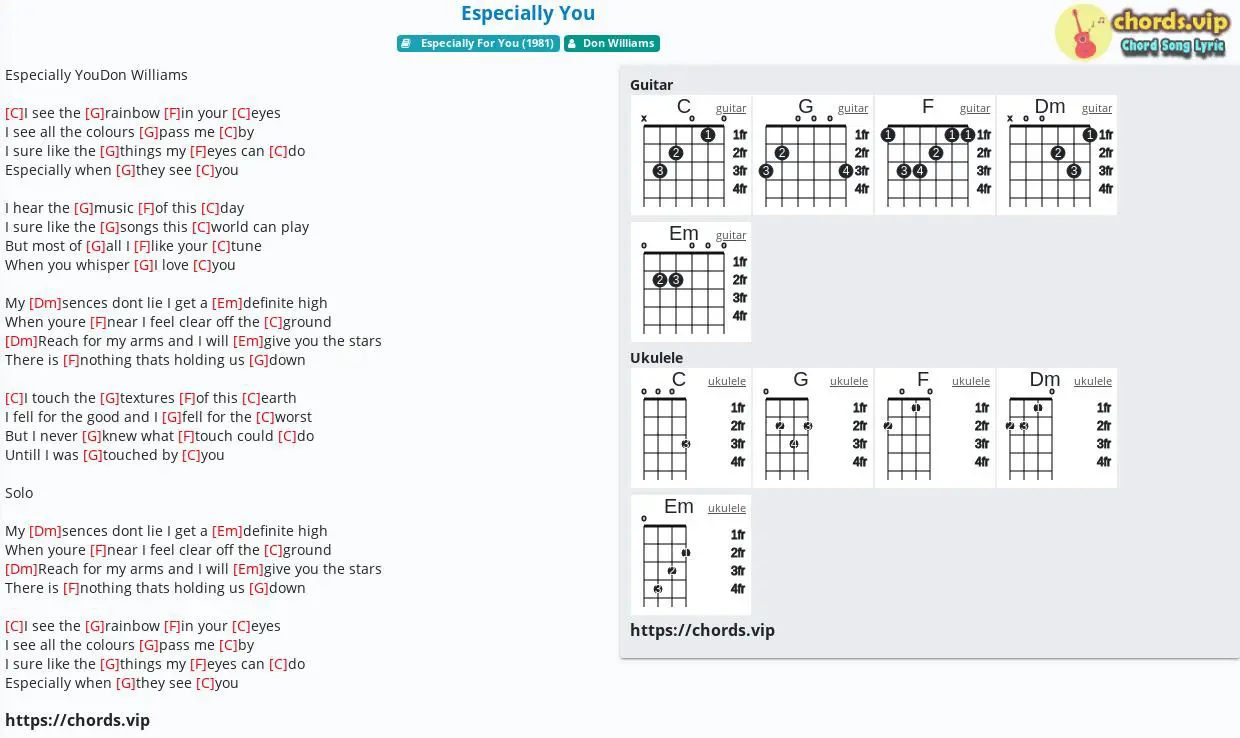This screenshot has width=1240, height=738.
Task: Click [F] chord before 'of this day'
Action: point(147,208)
